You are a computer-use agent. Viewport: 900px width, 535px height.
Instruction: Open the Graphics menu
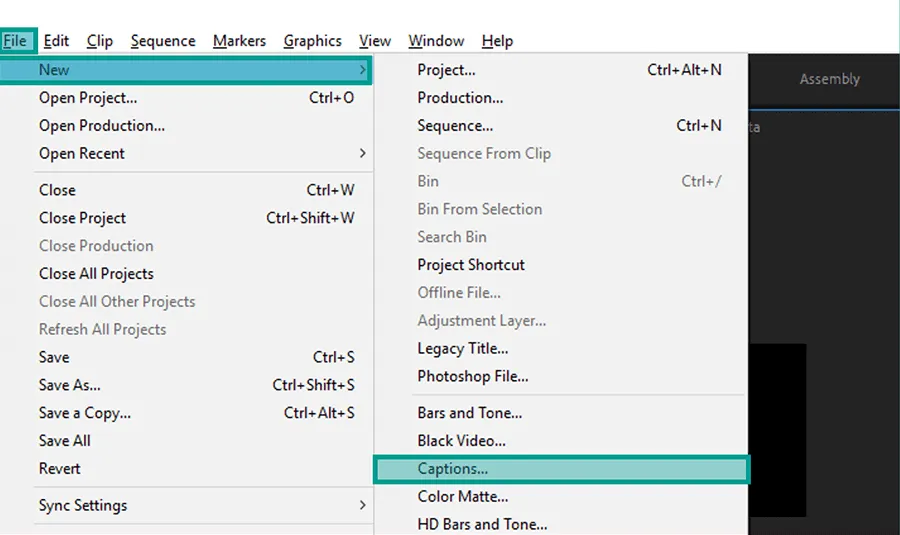[312, 41]
